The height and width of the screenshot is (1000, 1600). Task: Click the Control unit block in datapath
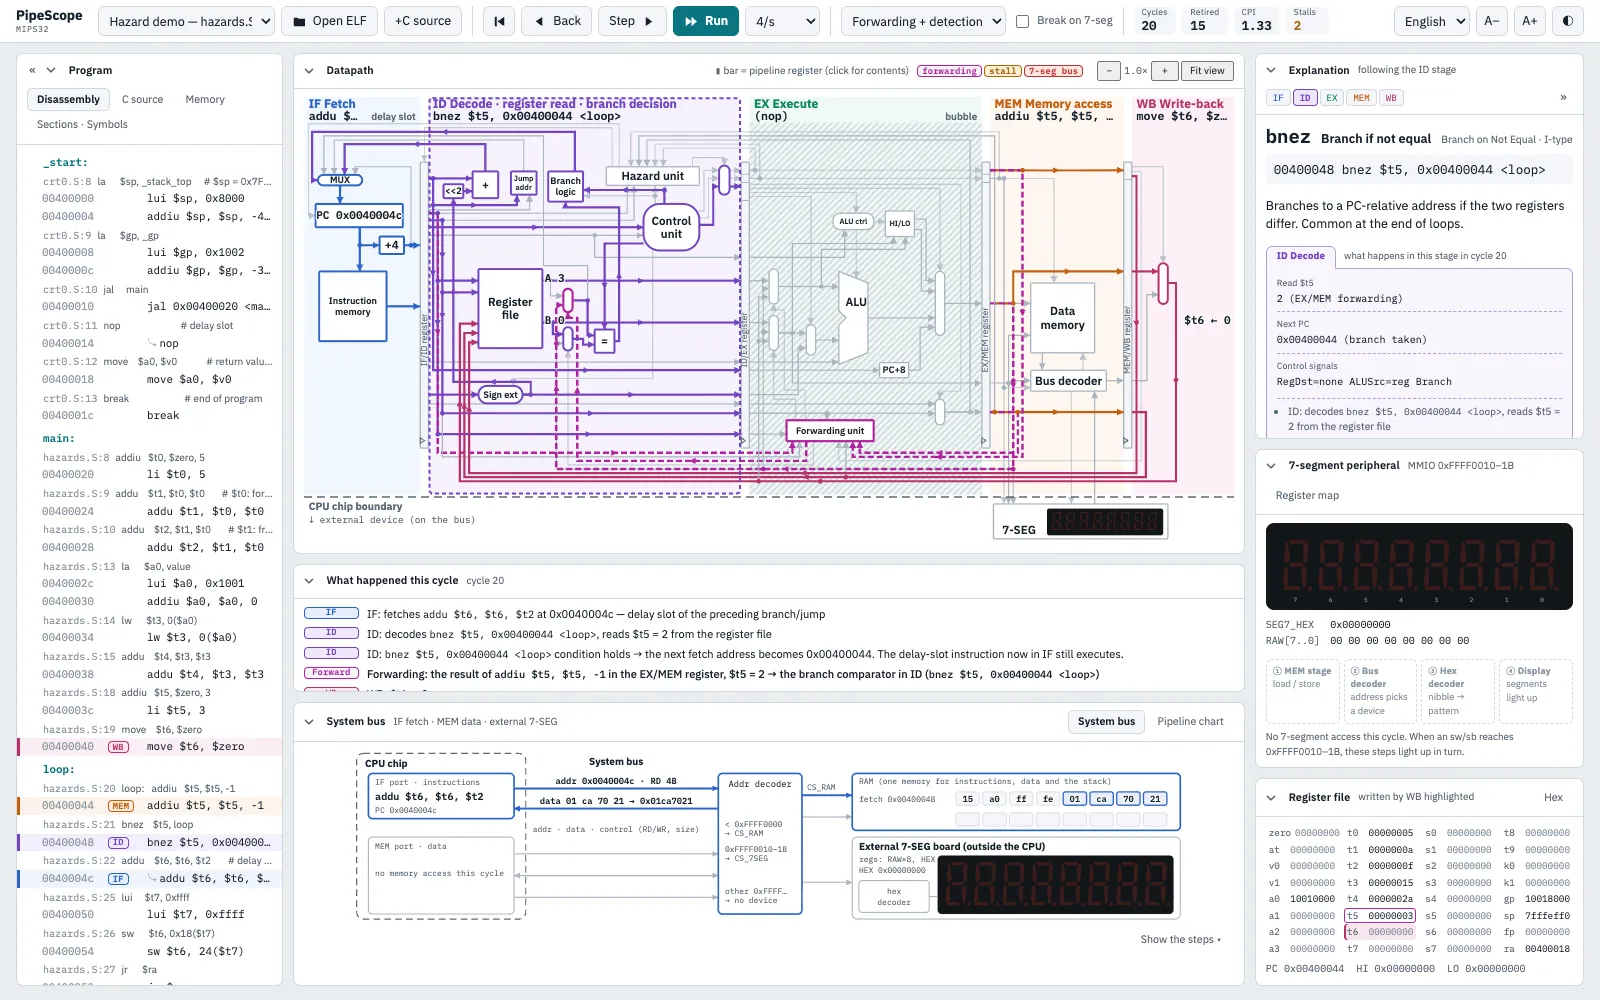[671, 228]
